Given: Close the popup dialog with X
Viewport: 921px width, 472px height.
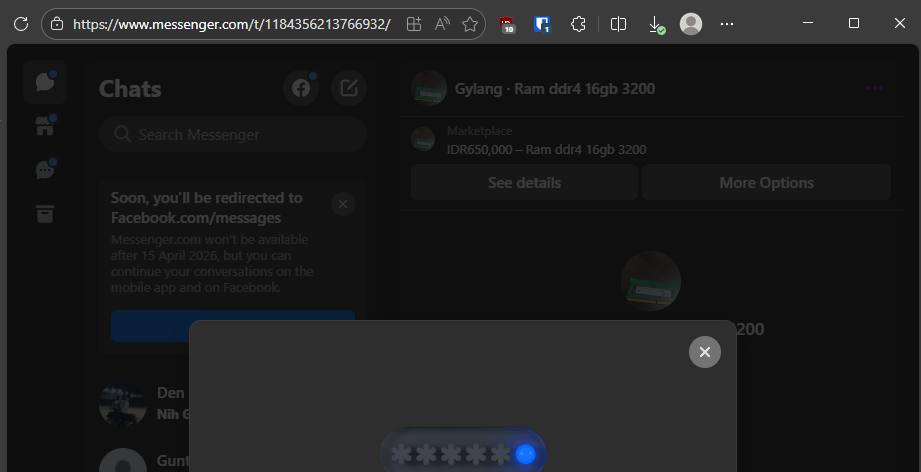Looking at the screenshot, I should point(704,352).
